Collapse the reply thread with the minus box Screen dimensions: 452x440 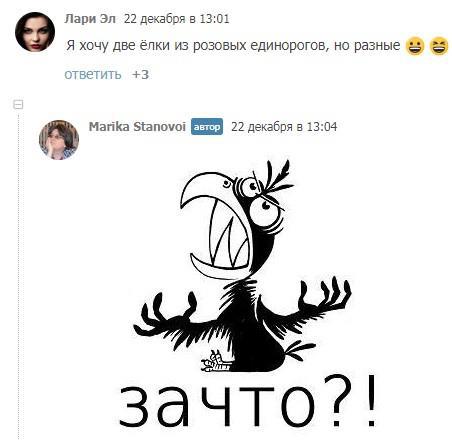pyautogui.click(x=18, y=105)
